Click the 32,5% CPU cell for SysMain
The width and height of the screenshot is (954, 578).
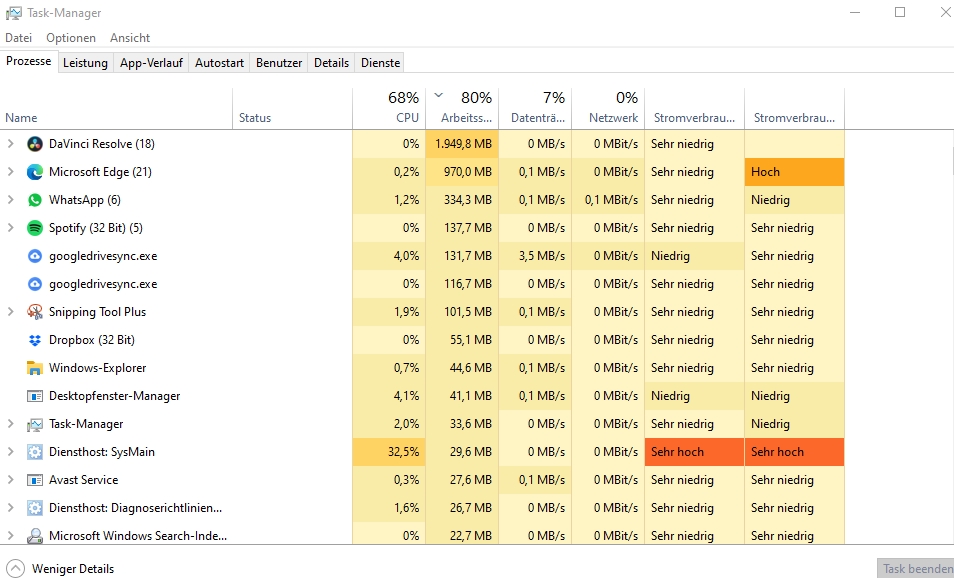point(389,452)
